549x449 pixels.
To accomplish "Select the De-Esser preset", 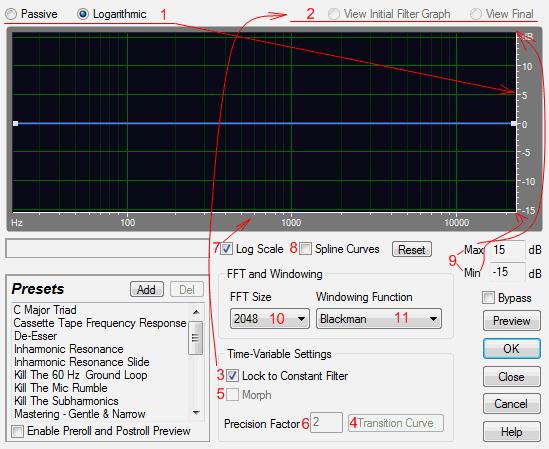I will 35,336.
